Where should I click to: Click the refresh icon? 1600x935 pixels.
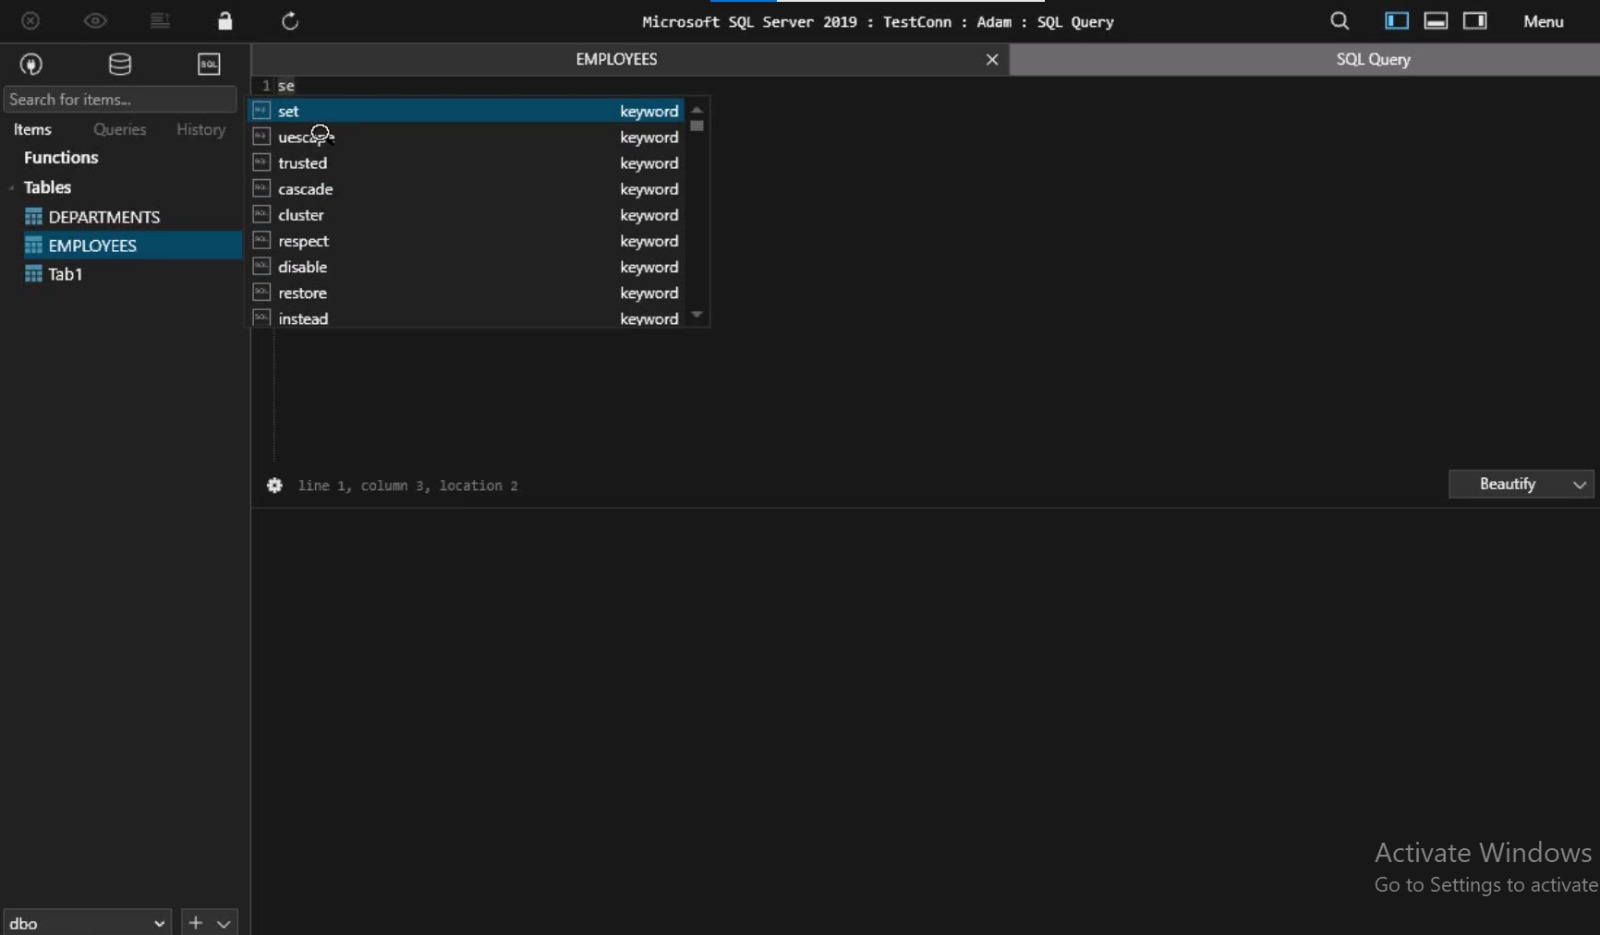pos(290,21)
